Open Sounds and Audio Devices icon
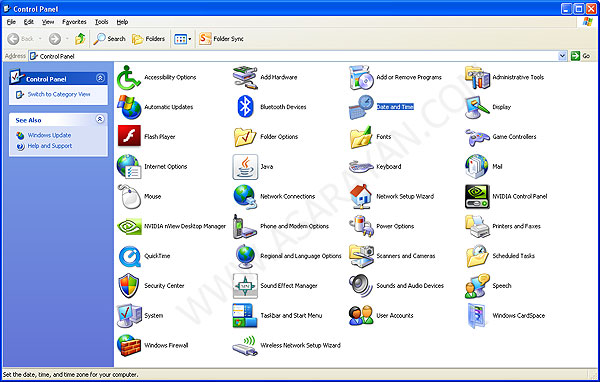Screen dimensions: 600x382 [361, 286]
